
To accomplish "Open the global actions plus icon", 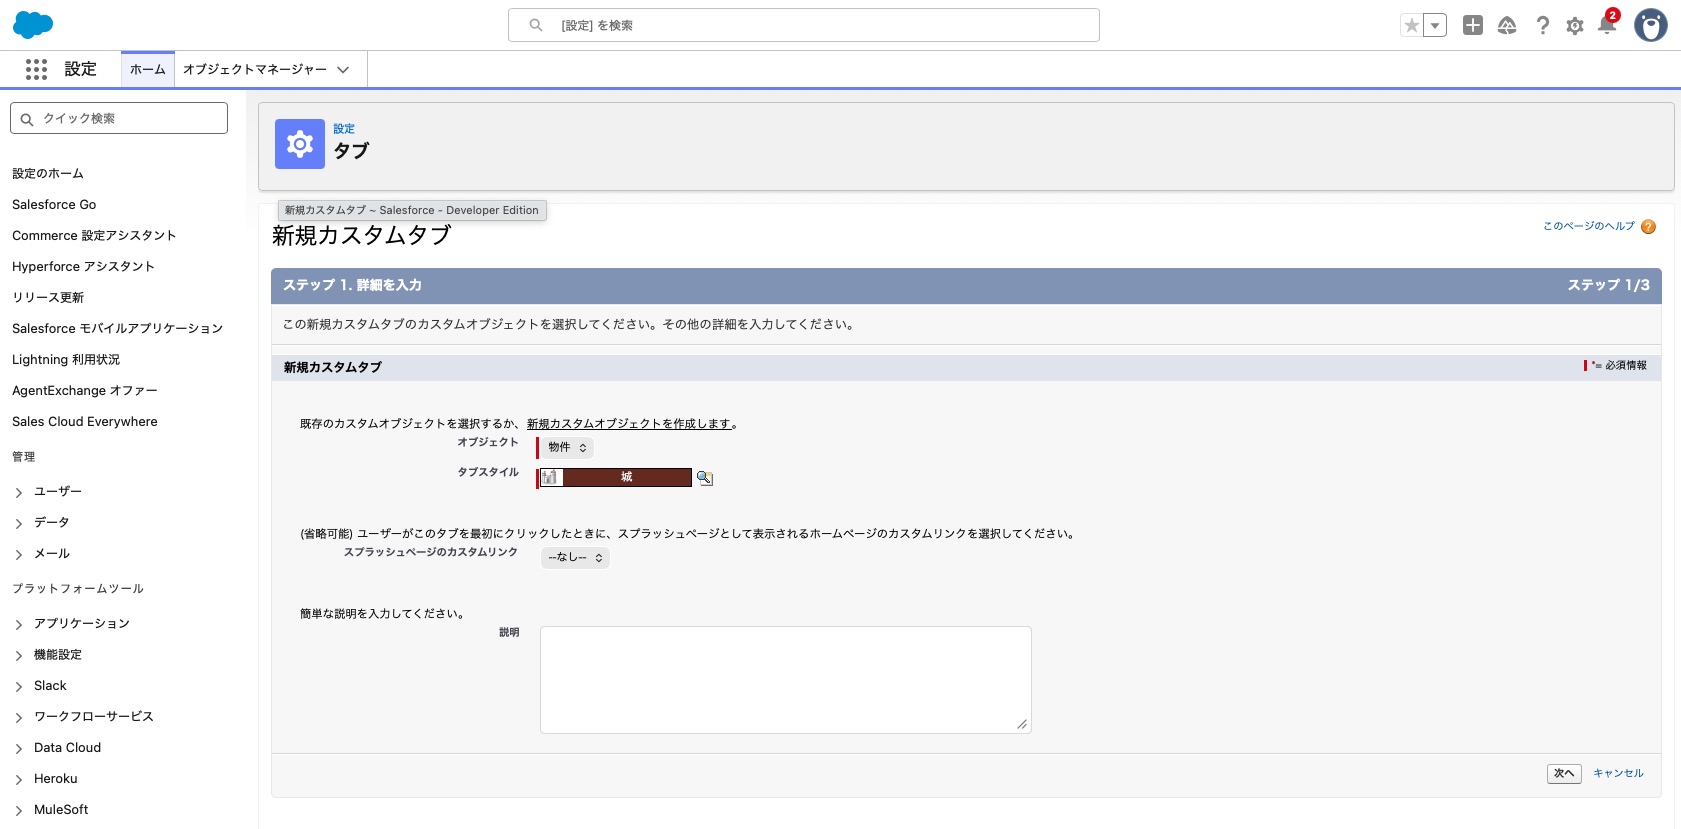I will pos(1473,25).
